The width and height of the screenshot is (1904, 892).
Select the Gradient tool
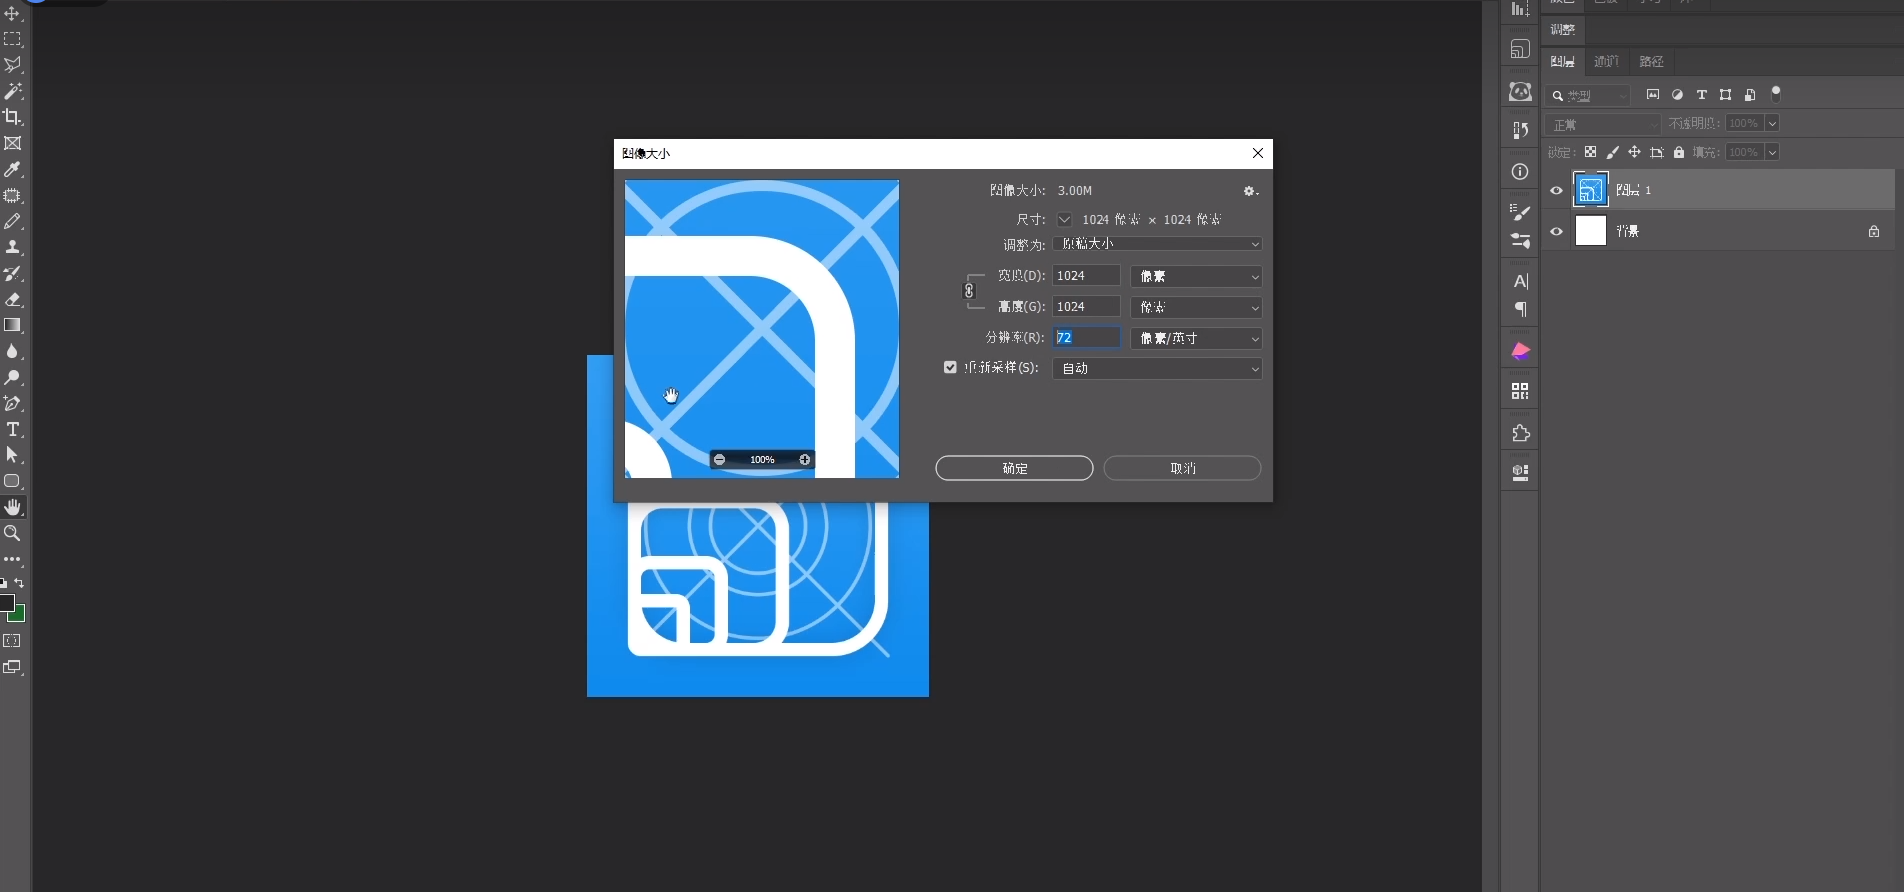coord(13,325)
